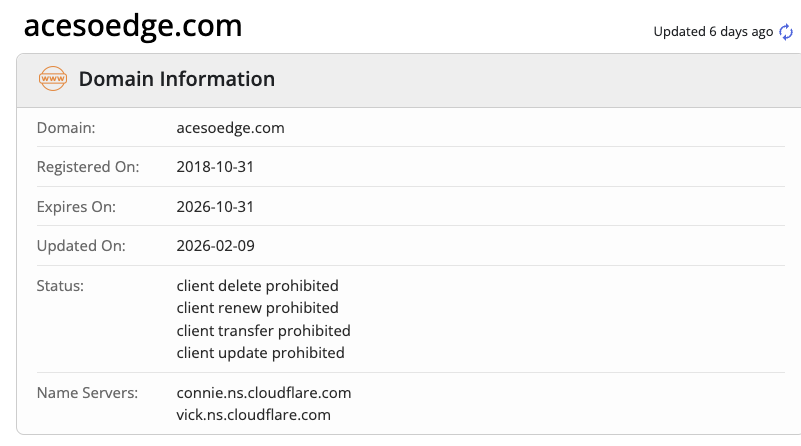Click the client renew prohibited status

point(257,308)
